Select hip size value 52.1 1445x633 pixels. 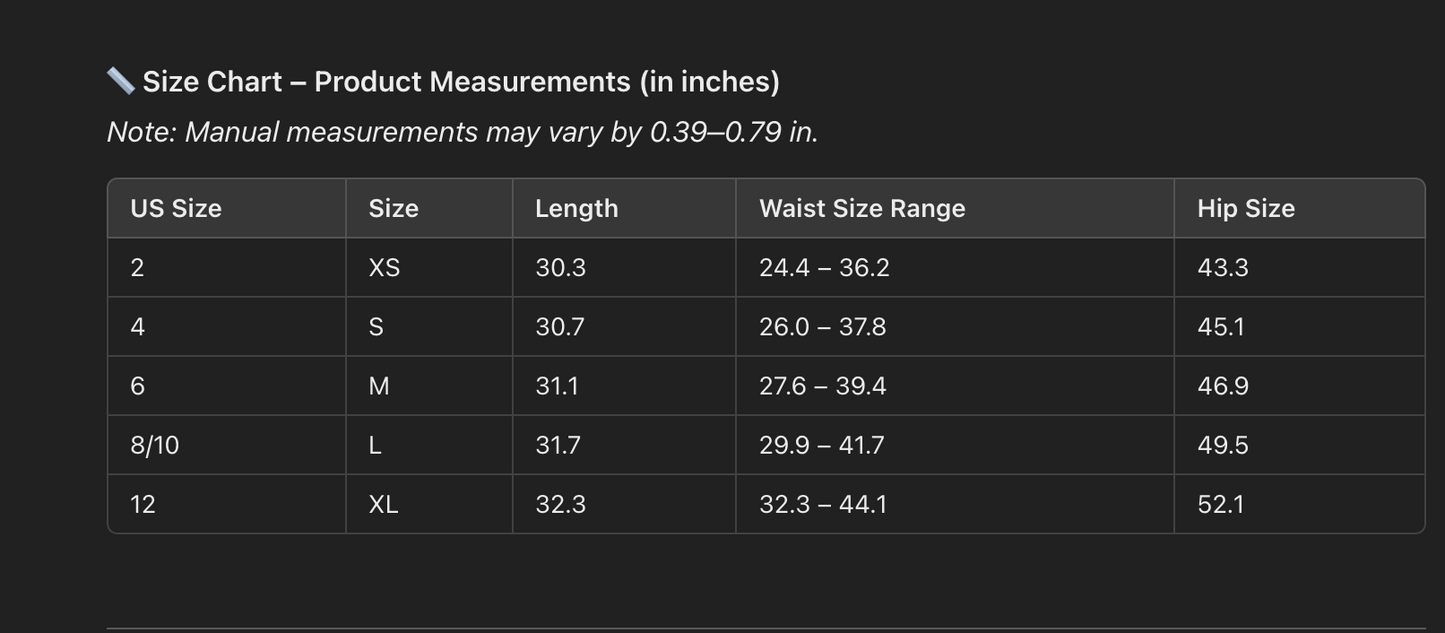click(1221, 504)
